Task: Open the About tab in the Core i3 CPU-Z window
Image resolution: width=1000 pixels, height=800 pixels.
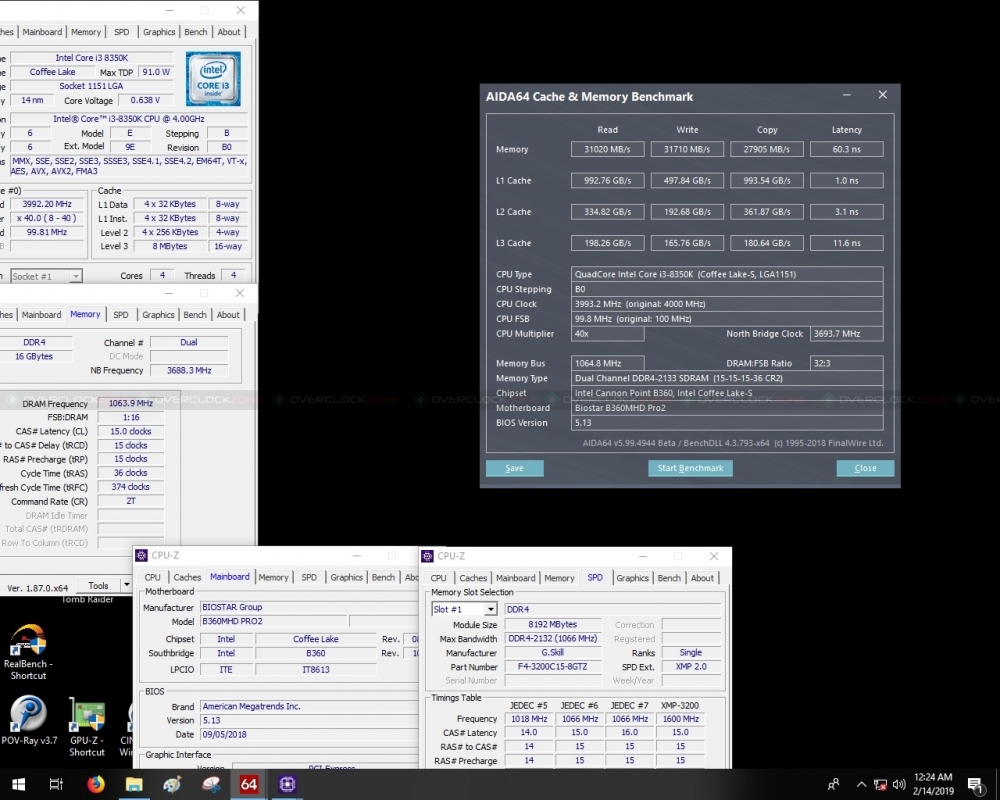Action: [229, 32]
